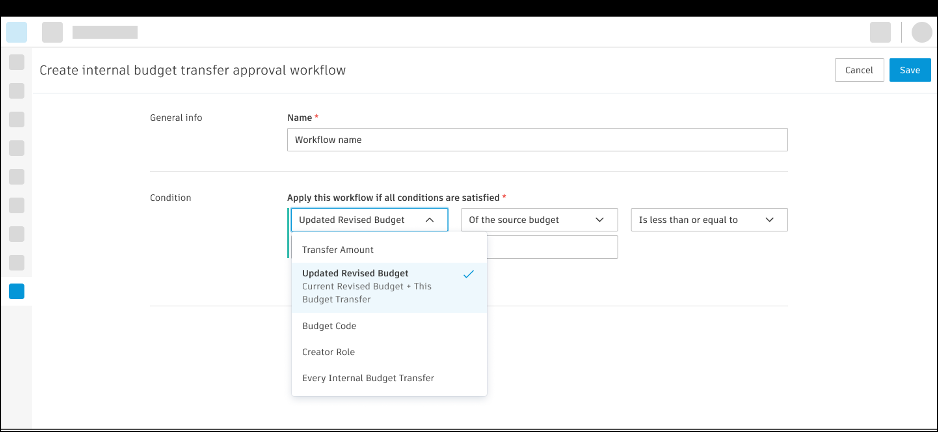The height and width of the screenshot is (432, 938).
Task: Open the "Of the source budget" dropdown
Action: coord(537,220)
